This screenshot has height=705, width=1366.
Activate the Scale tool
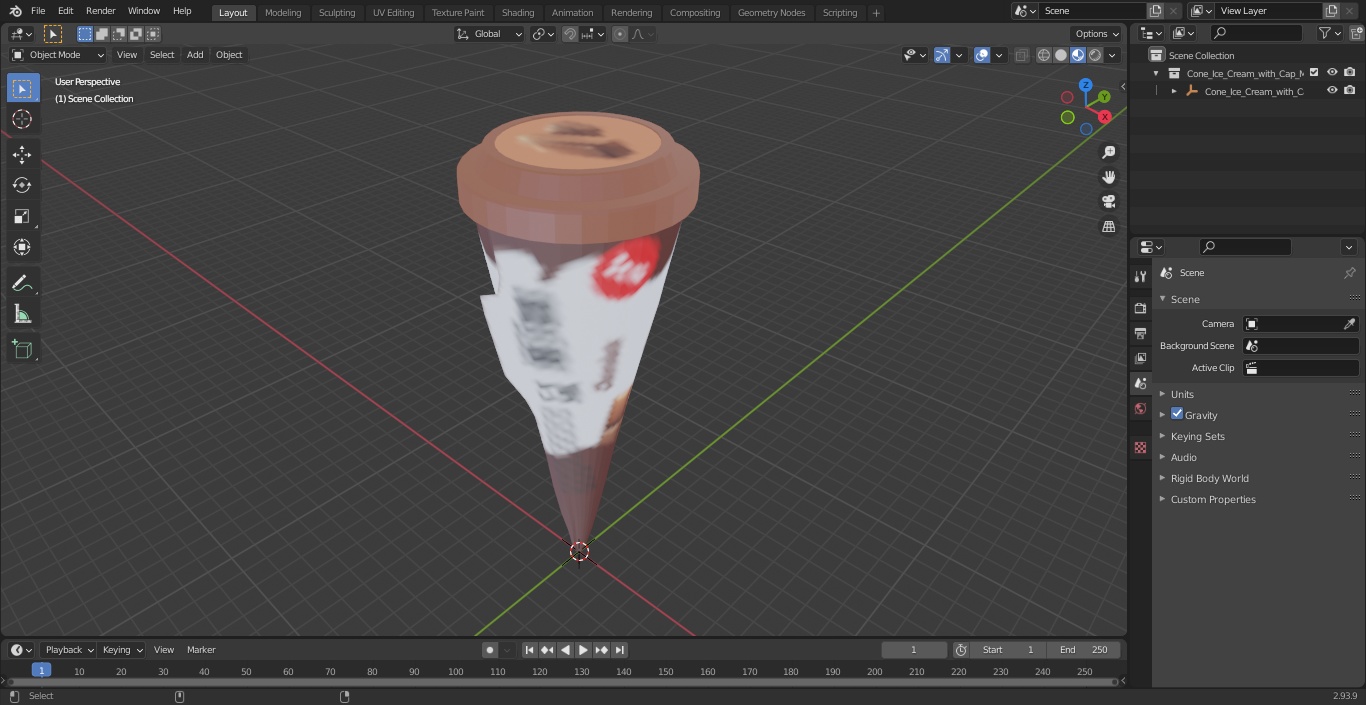click(x=22, y=216)
